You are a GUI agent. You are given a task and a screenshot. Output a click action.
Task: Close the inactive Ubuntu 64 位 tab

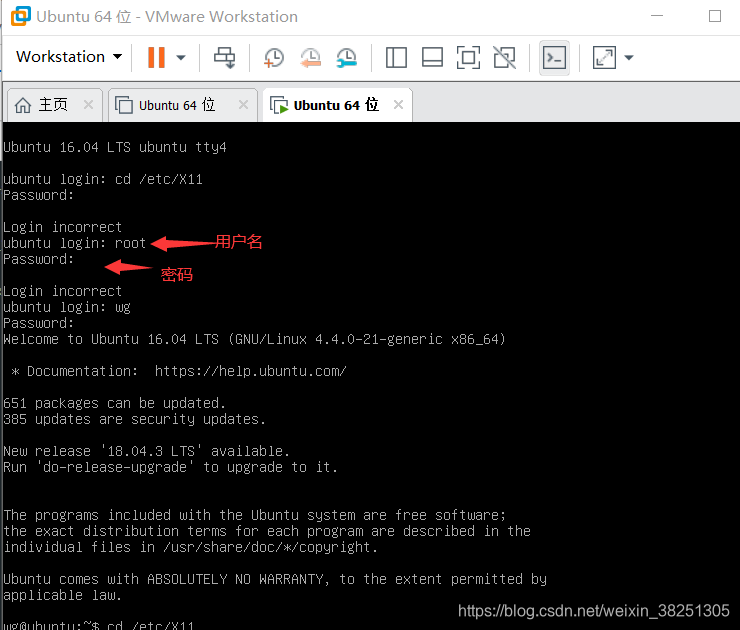tap(244, 105)
